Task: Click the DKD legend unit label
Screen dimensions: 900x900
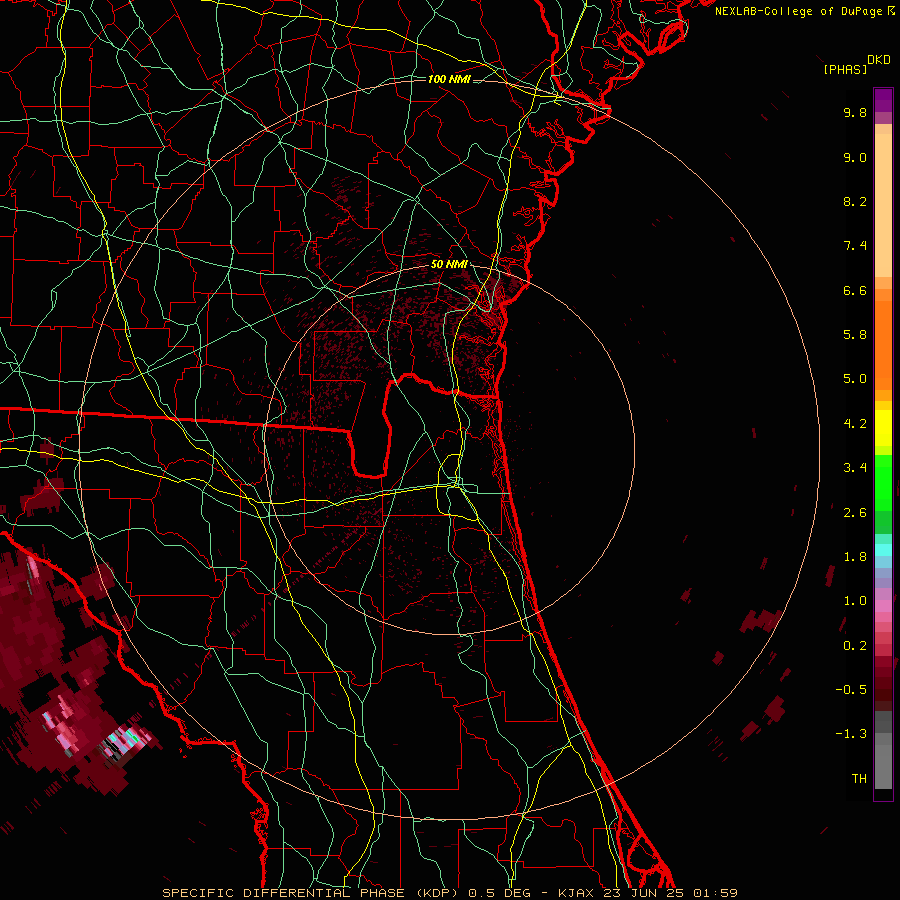Action: pos(879,60)
